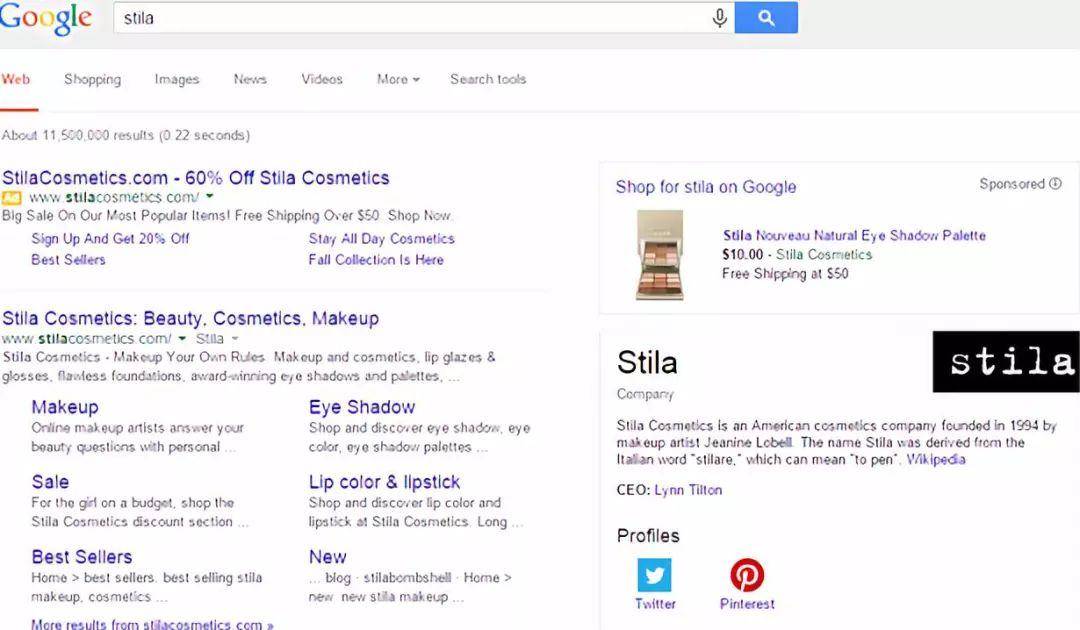Open the New sitelink
1080x630 pixels.
click(x=328, y=557)
